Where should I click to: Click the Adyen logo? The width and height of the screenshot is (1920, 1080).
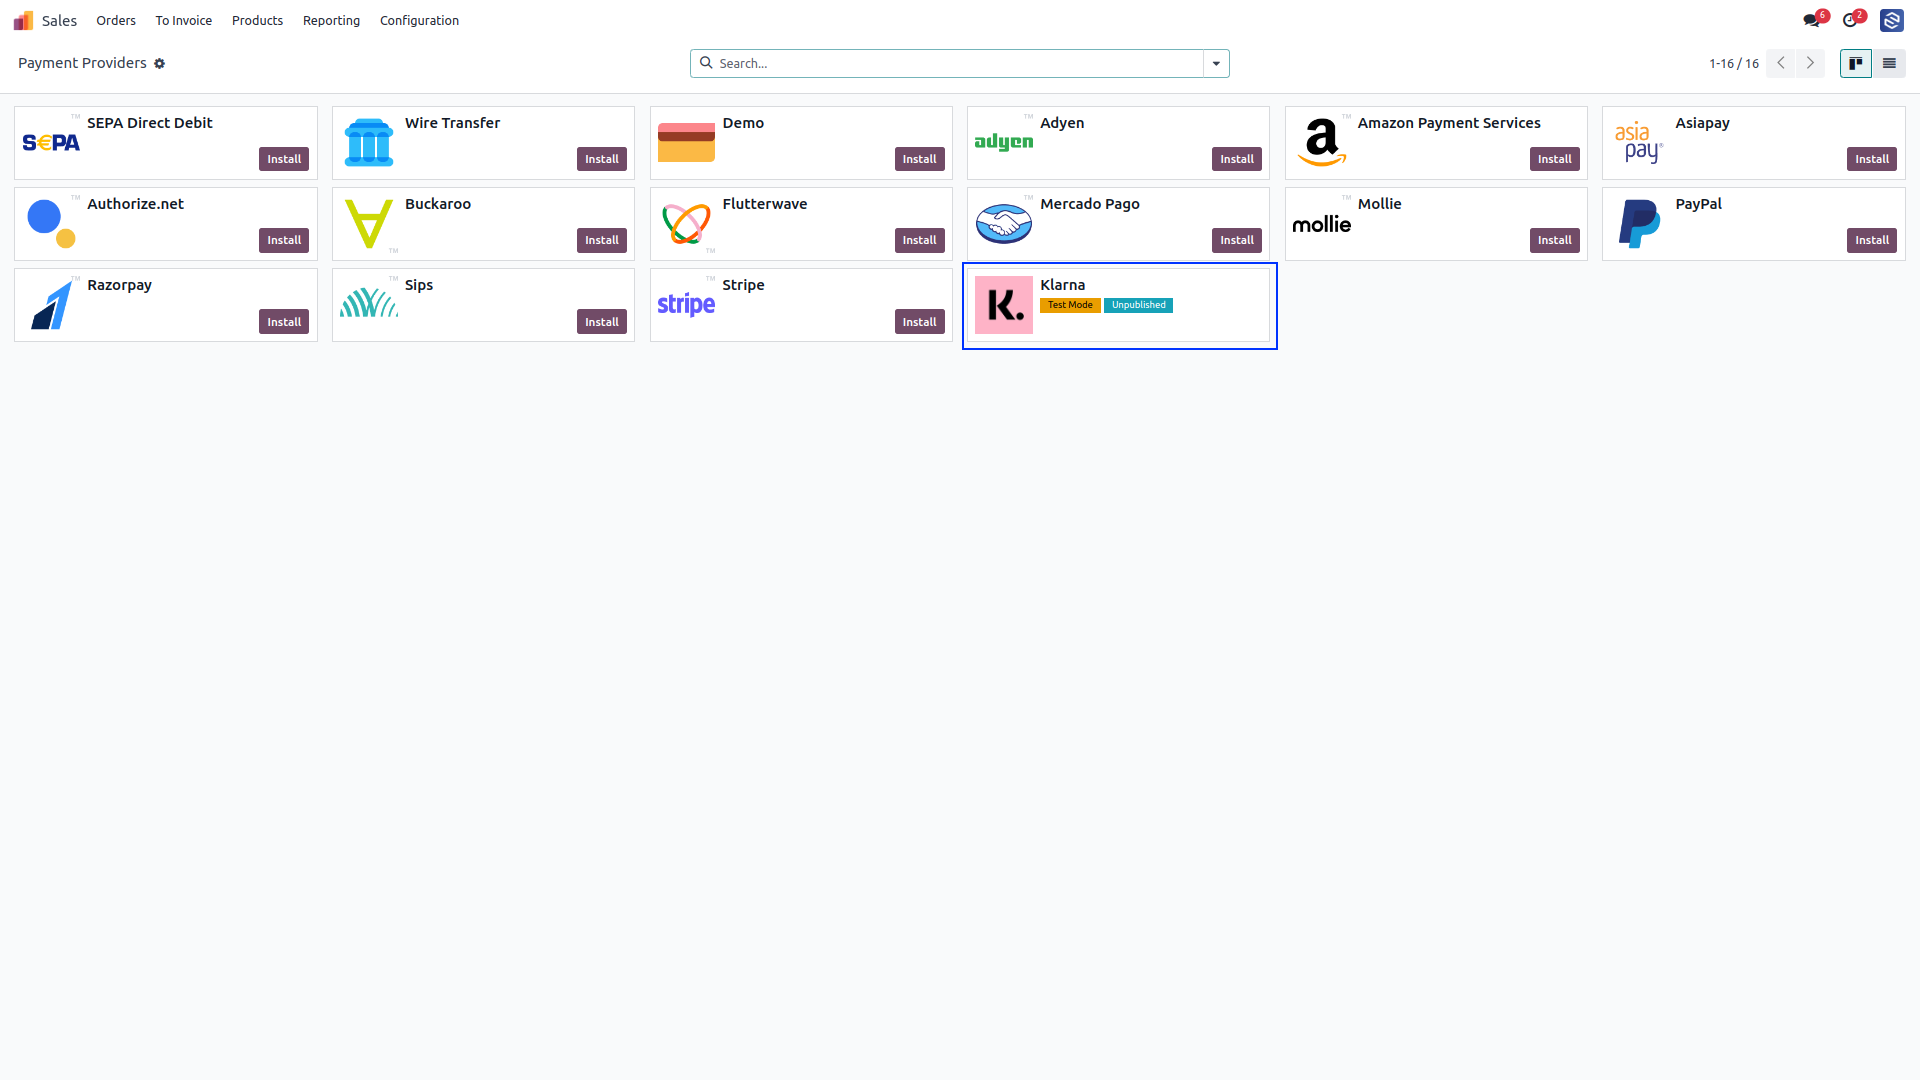point(1004,143)
